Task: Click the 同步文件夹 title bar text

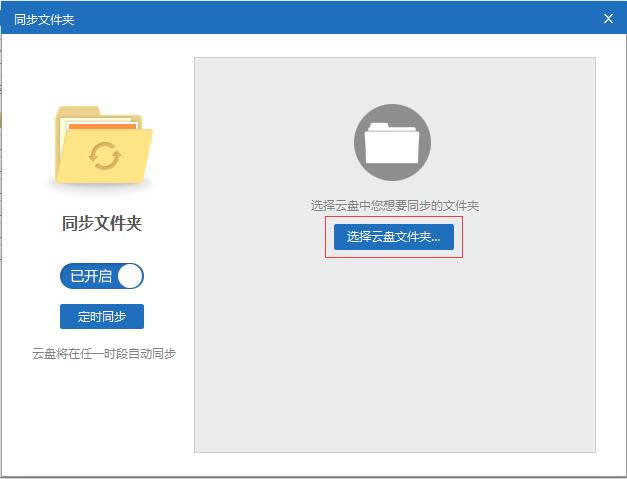Action: click(44, 19)
